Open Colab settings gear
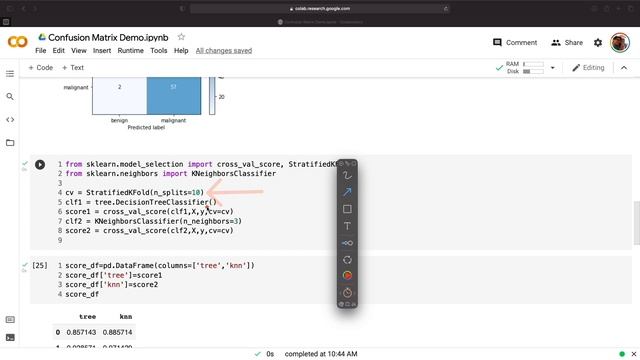The width and height of the screenshot is (640, 360). click(x=598, y=42)
